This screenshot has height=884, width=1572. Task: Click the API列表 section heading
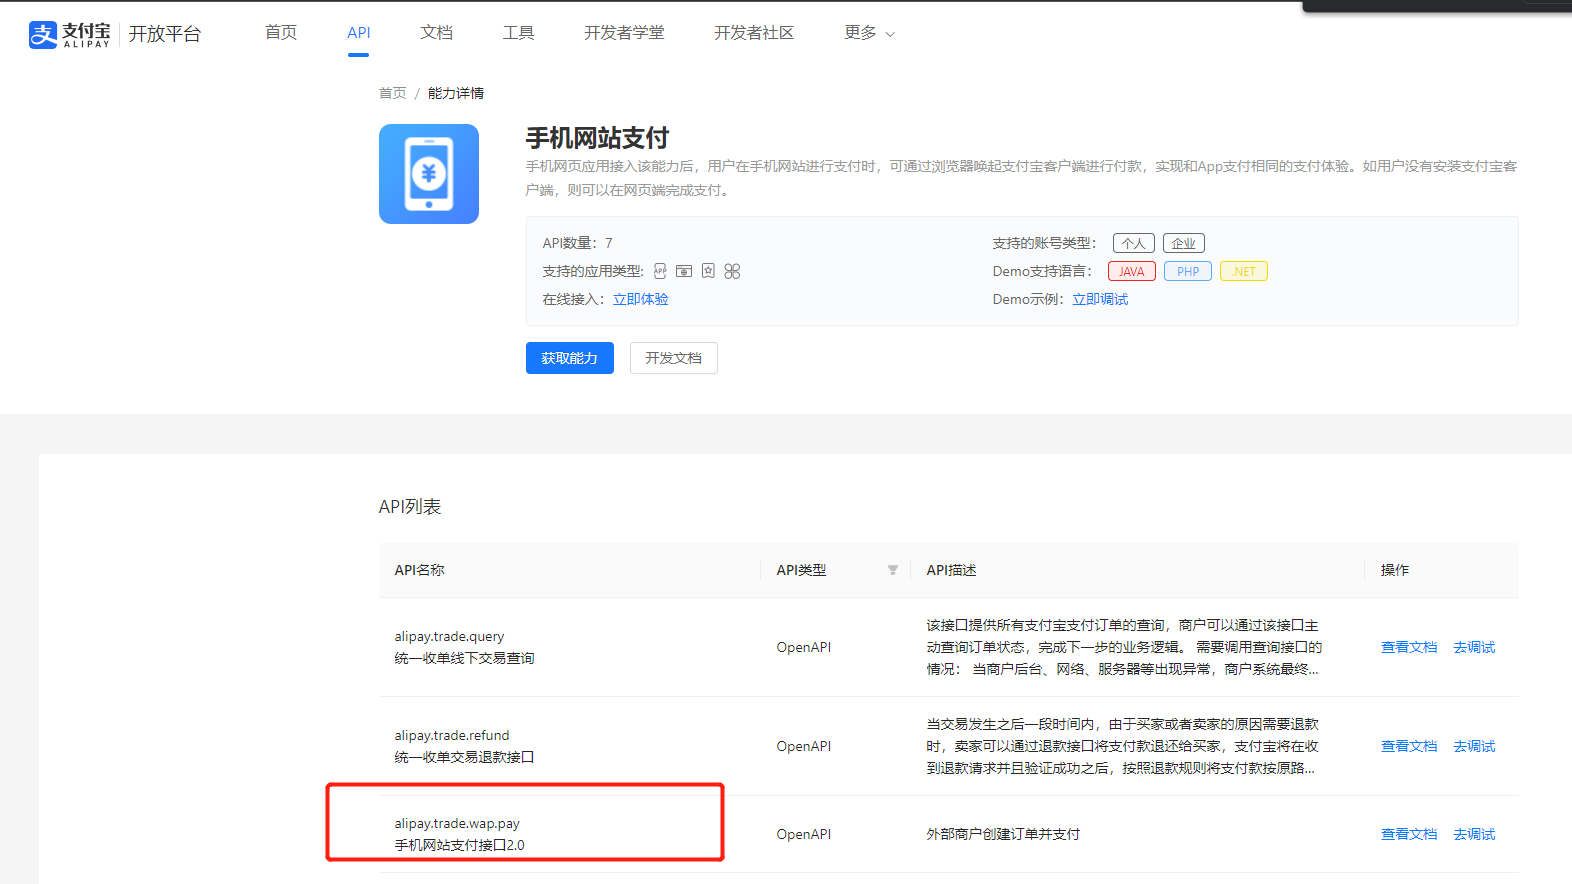410,507
